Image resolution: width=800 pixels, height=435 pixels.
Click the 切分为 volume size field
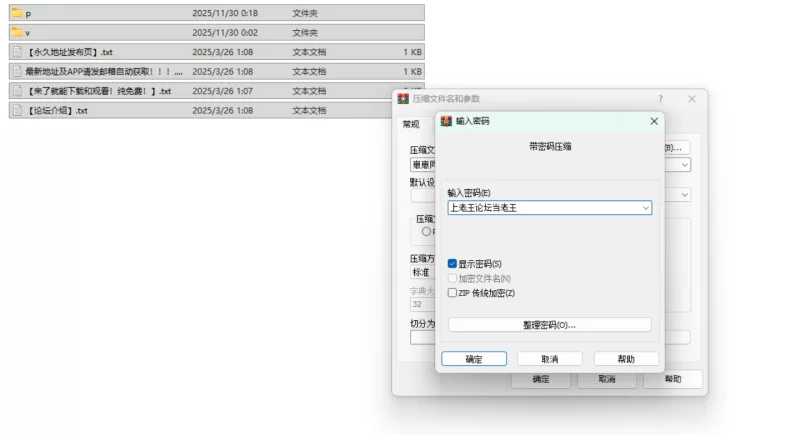pyautogui.click(x=423, y=338)
